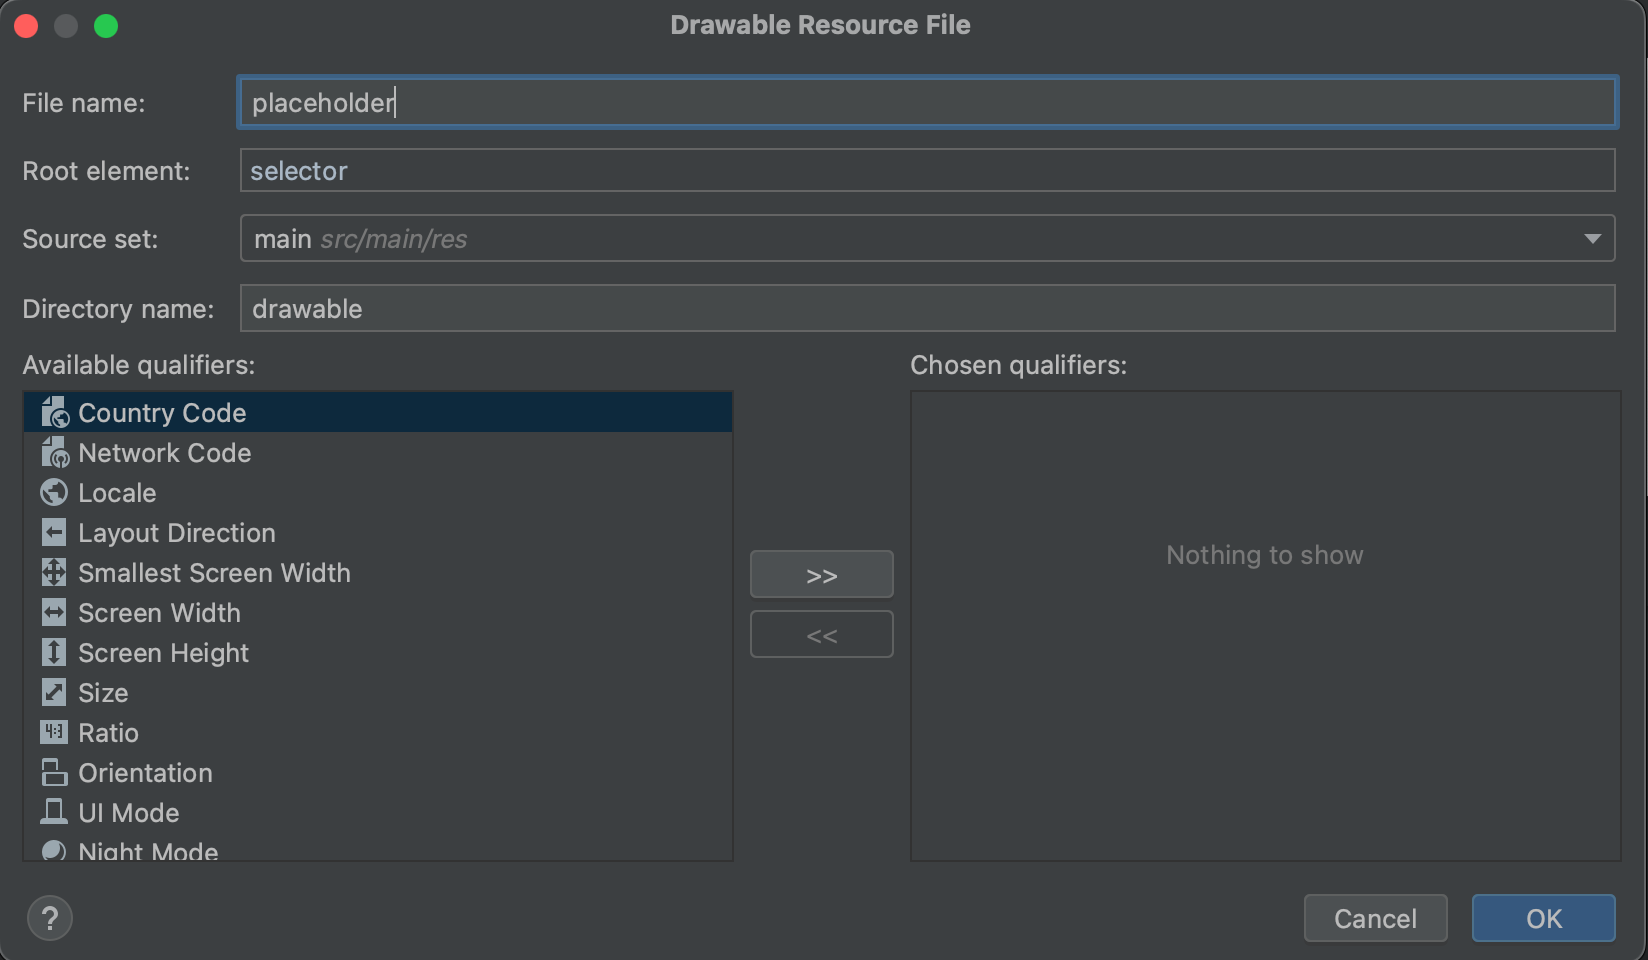Image resolution: width=1648 pixels, height=960 pixels.
Task: Click the main src/main/res source set value
Action: [x=360, y=239]
